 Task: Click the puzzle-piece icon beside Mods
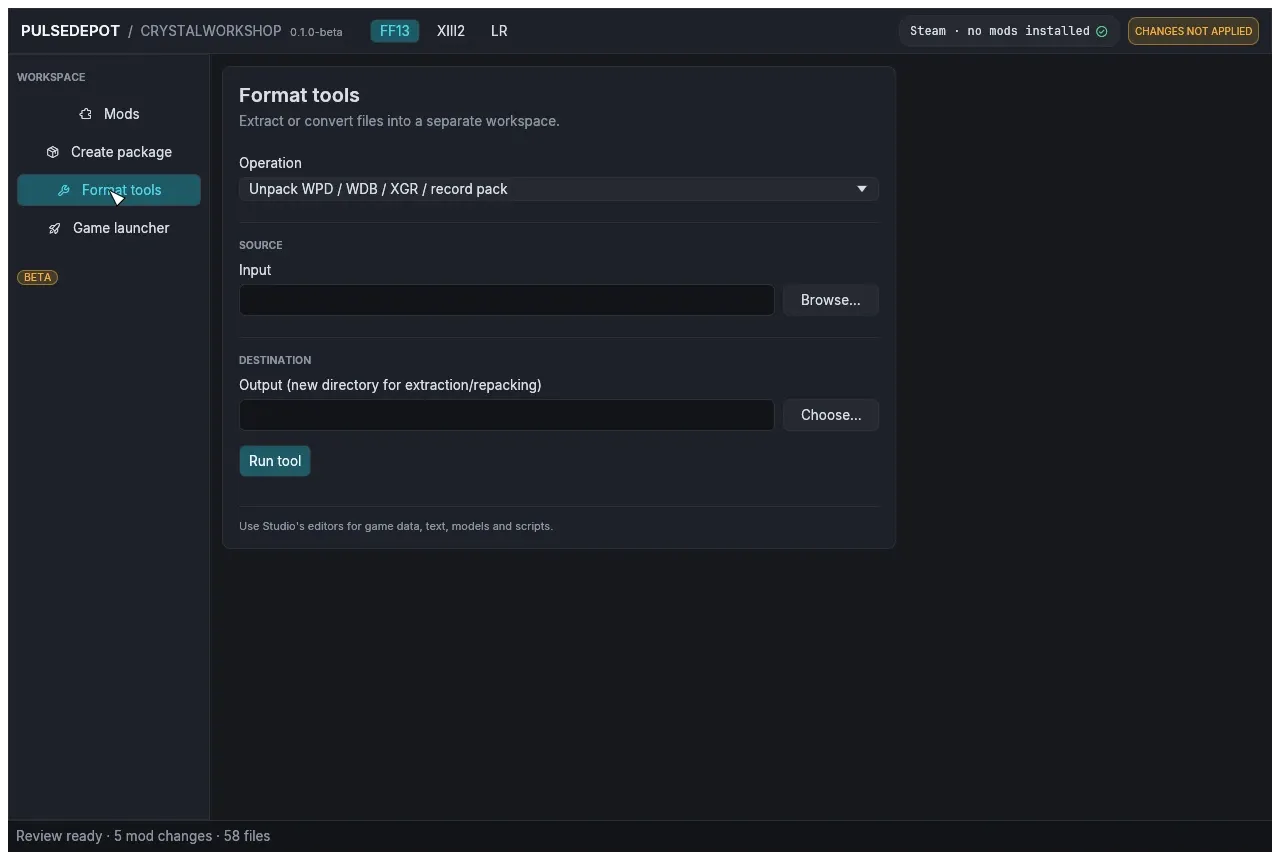coord(86,114)
